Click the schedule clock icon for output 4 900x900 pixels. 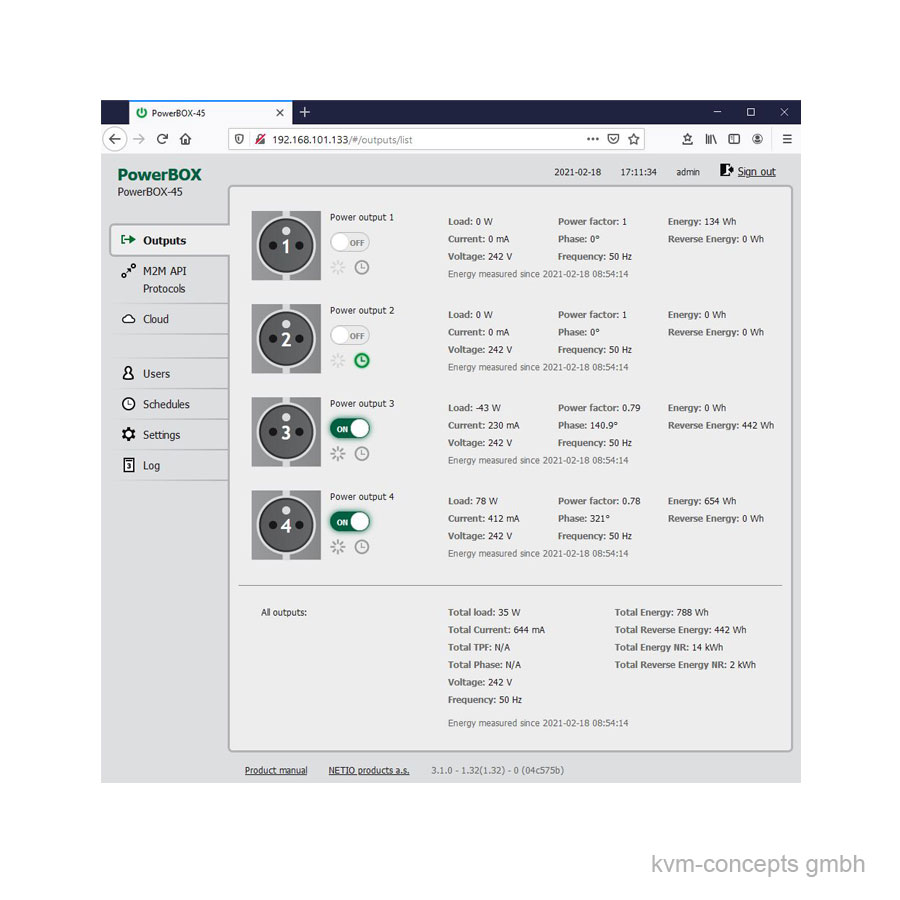click(362, 547)
